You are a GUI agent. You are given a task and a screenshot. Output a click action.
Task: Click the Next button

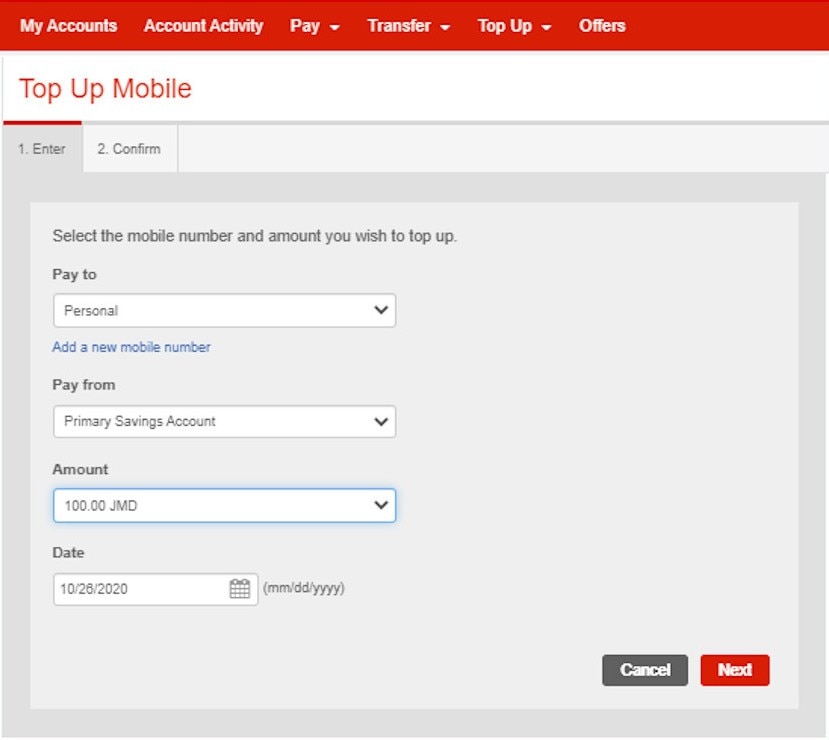[x=735, y=670]
